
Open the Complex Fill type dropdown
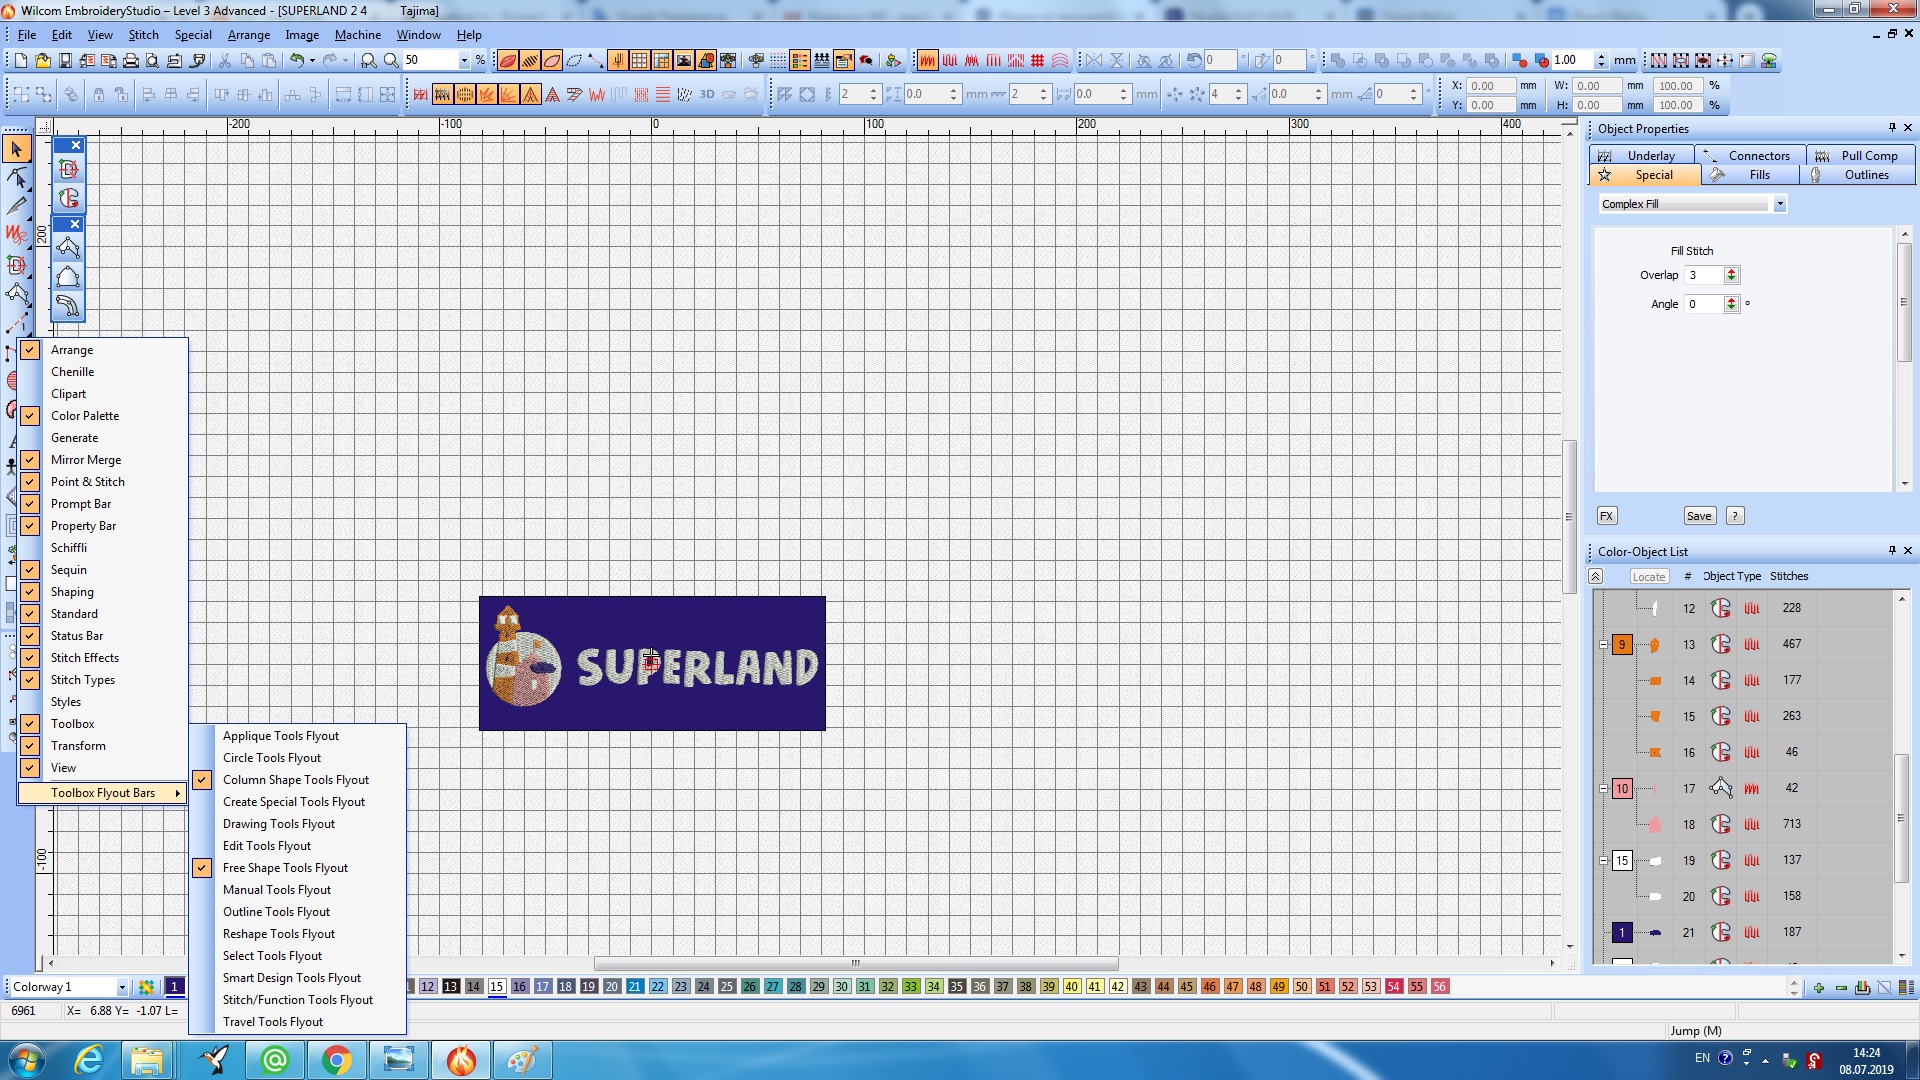tap(1780, 204)
